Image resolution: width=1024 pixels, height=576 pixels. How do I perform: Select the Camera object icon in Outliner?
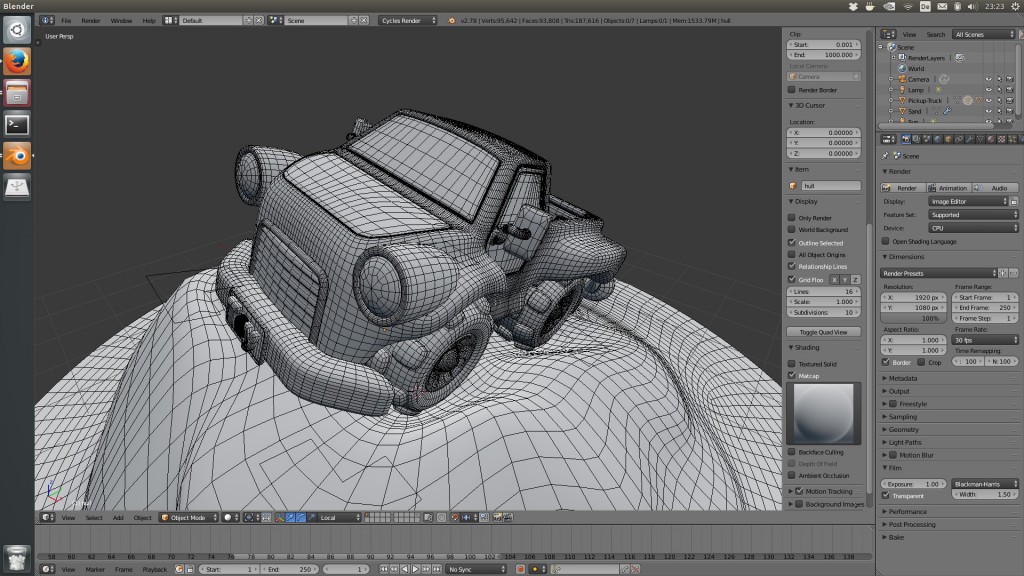point(903,79)
